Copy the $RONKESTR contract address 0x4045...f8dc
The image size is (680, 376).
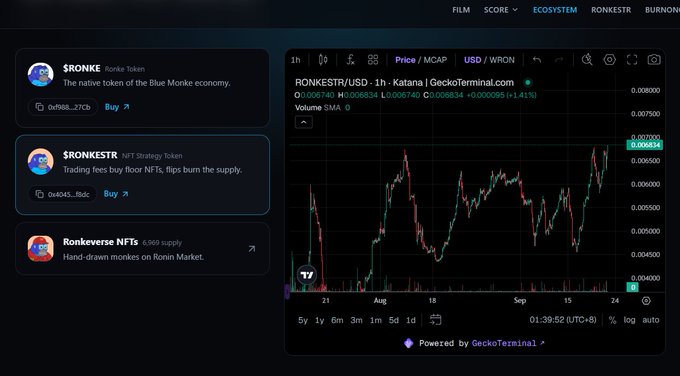click(63, 194)
